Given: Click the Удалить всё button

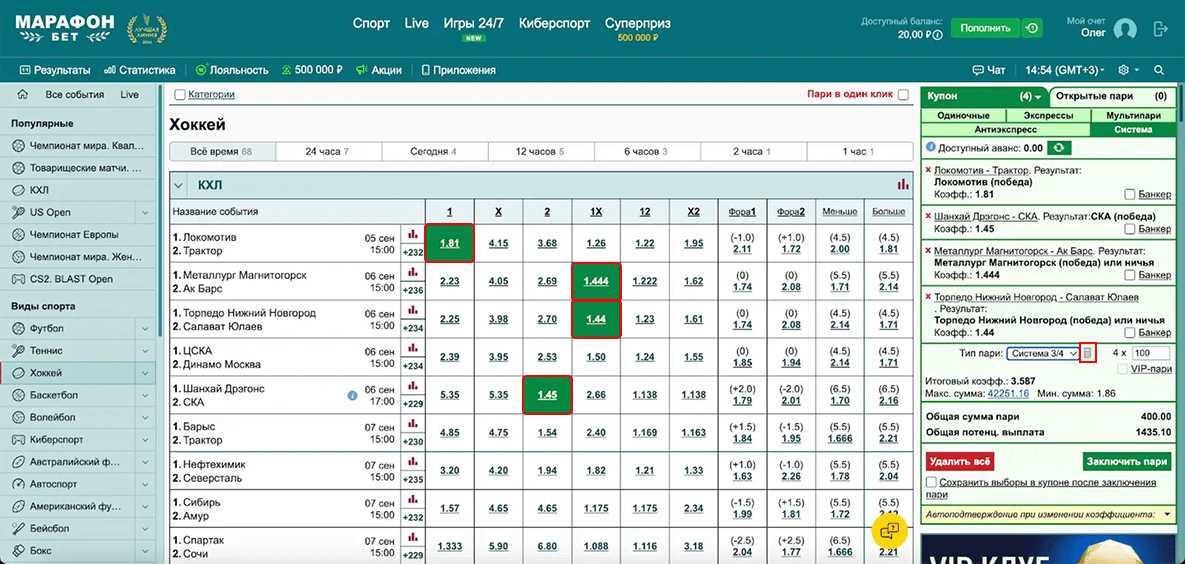Looking at the screenshot, I should click(x=960, y=460).
